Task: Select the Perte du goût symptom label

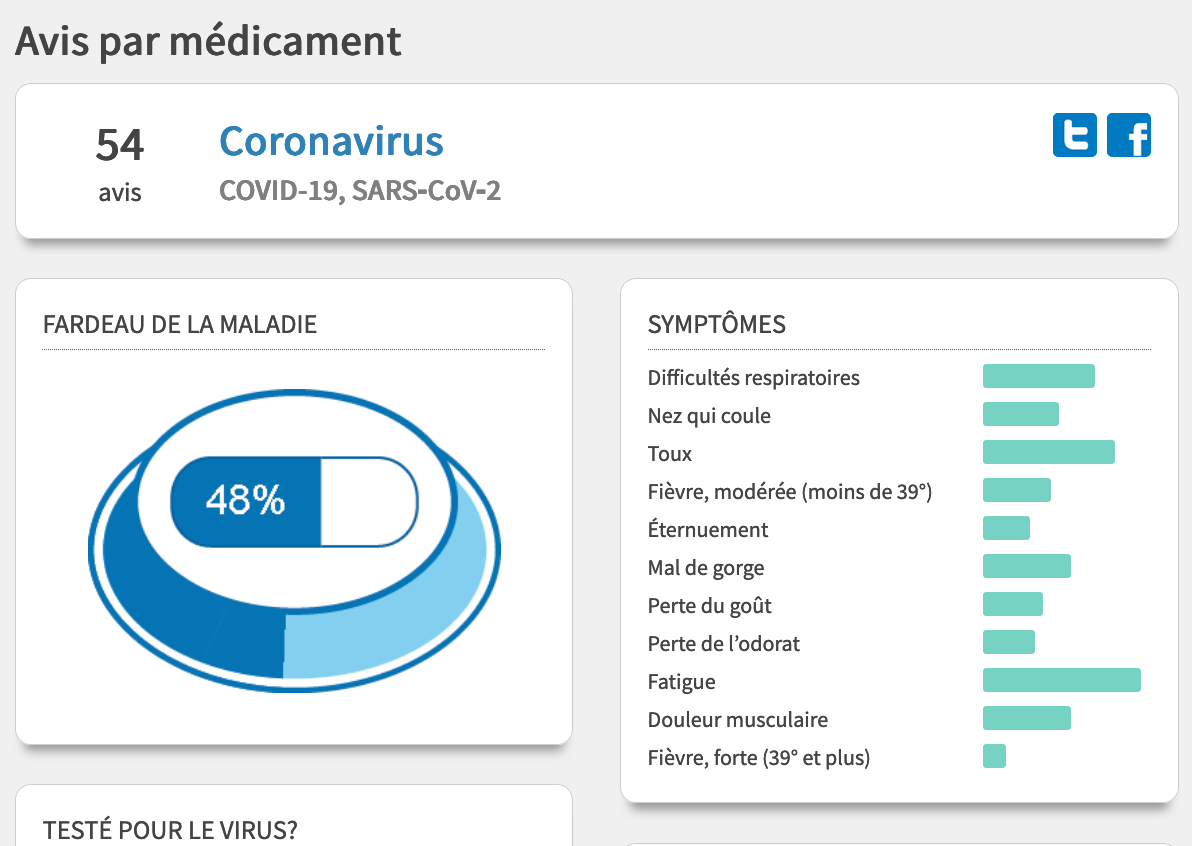Action: click(709, 606)
